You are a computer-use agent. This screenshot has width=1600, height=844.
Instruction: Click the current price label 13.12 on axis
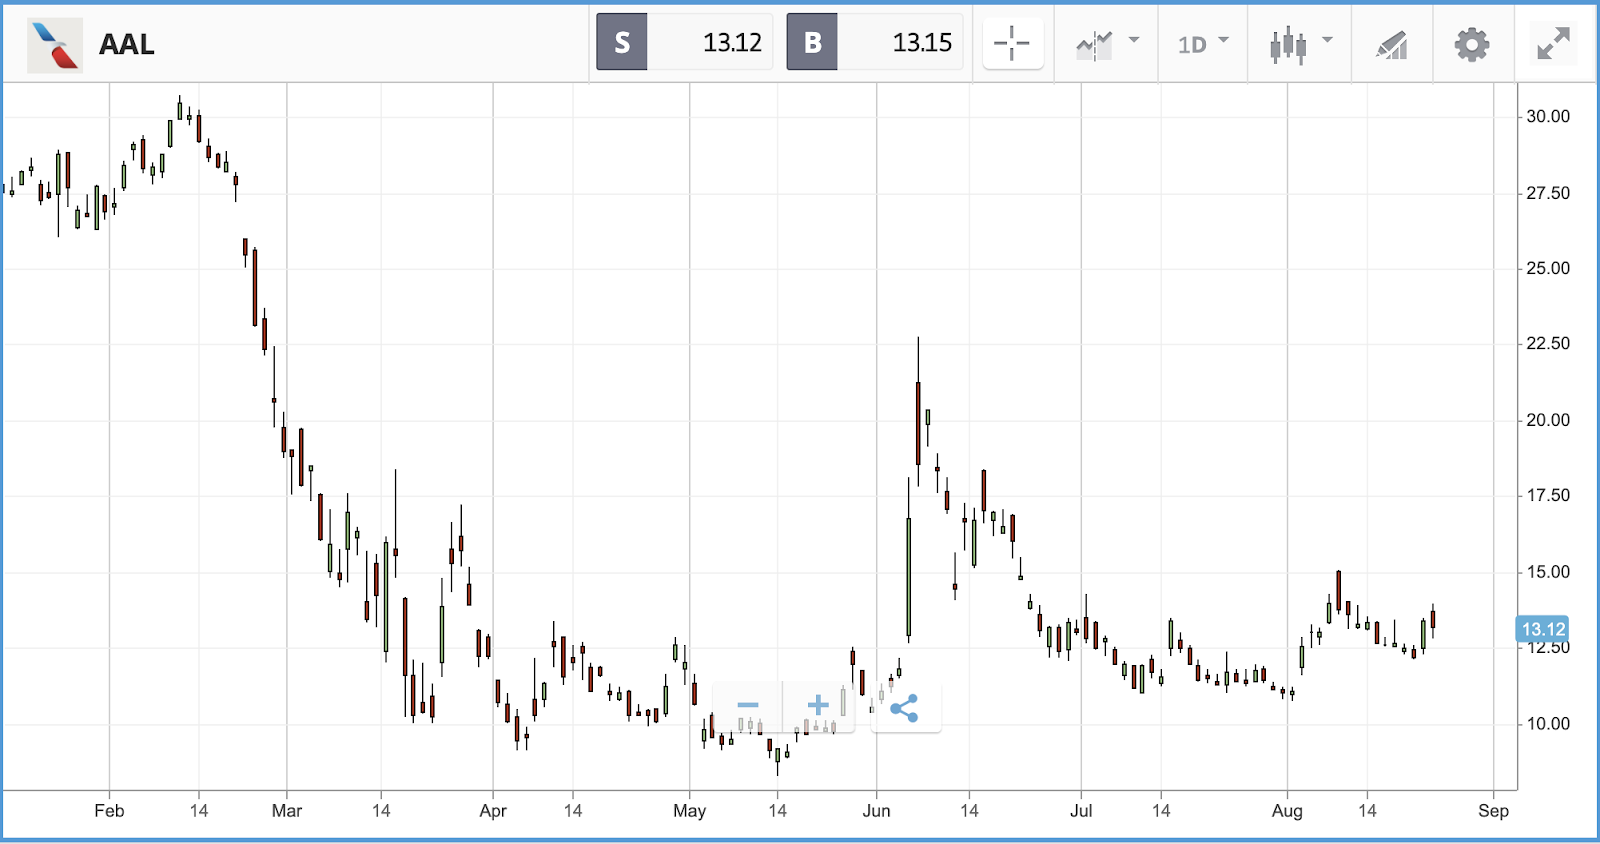pyautogui.click(x=1543, y=629)
